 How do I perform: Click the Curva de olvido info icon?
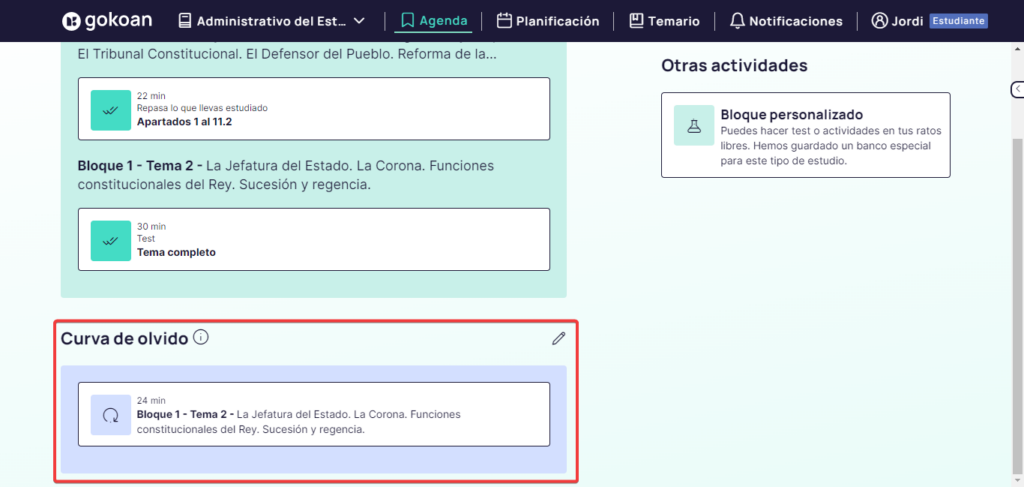tap(201, 338)
